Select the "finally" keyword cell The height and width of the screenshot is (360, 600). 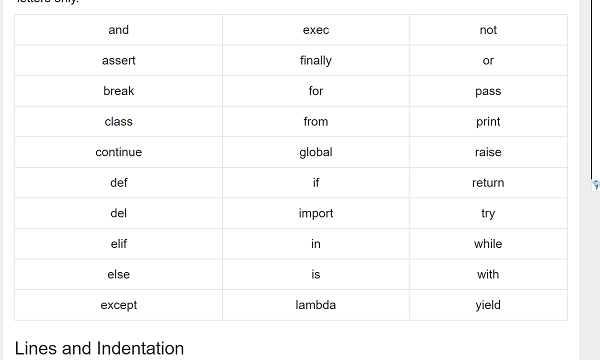(316, 60)
